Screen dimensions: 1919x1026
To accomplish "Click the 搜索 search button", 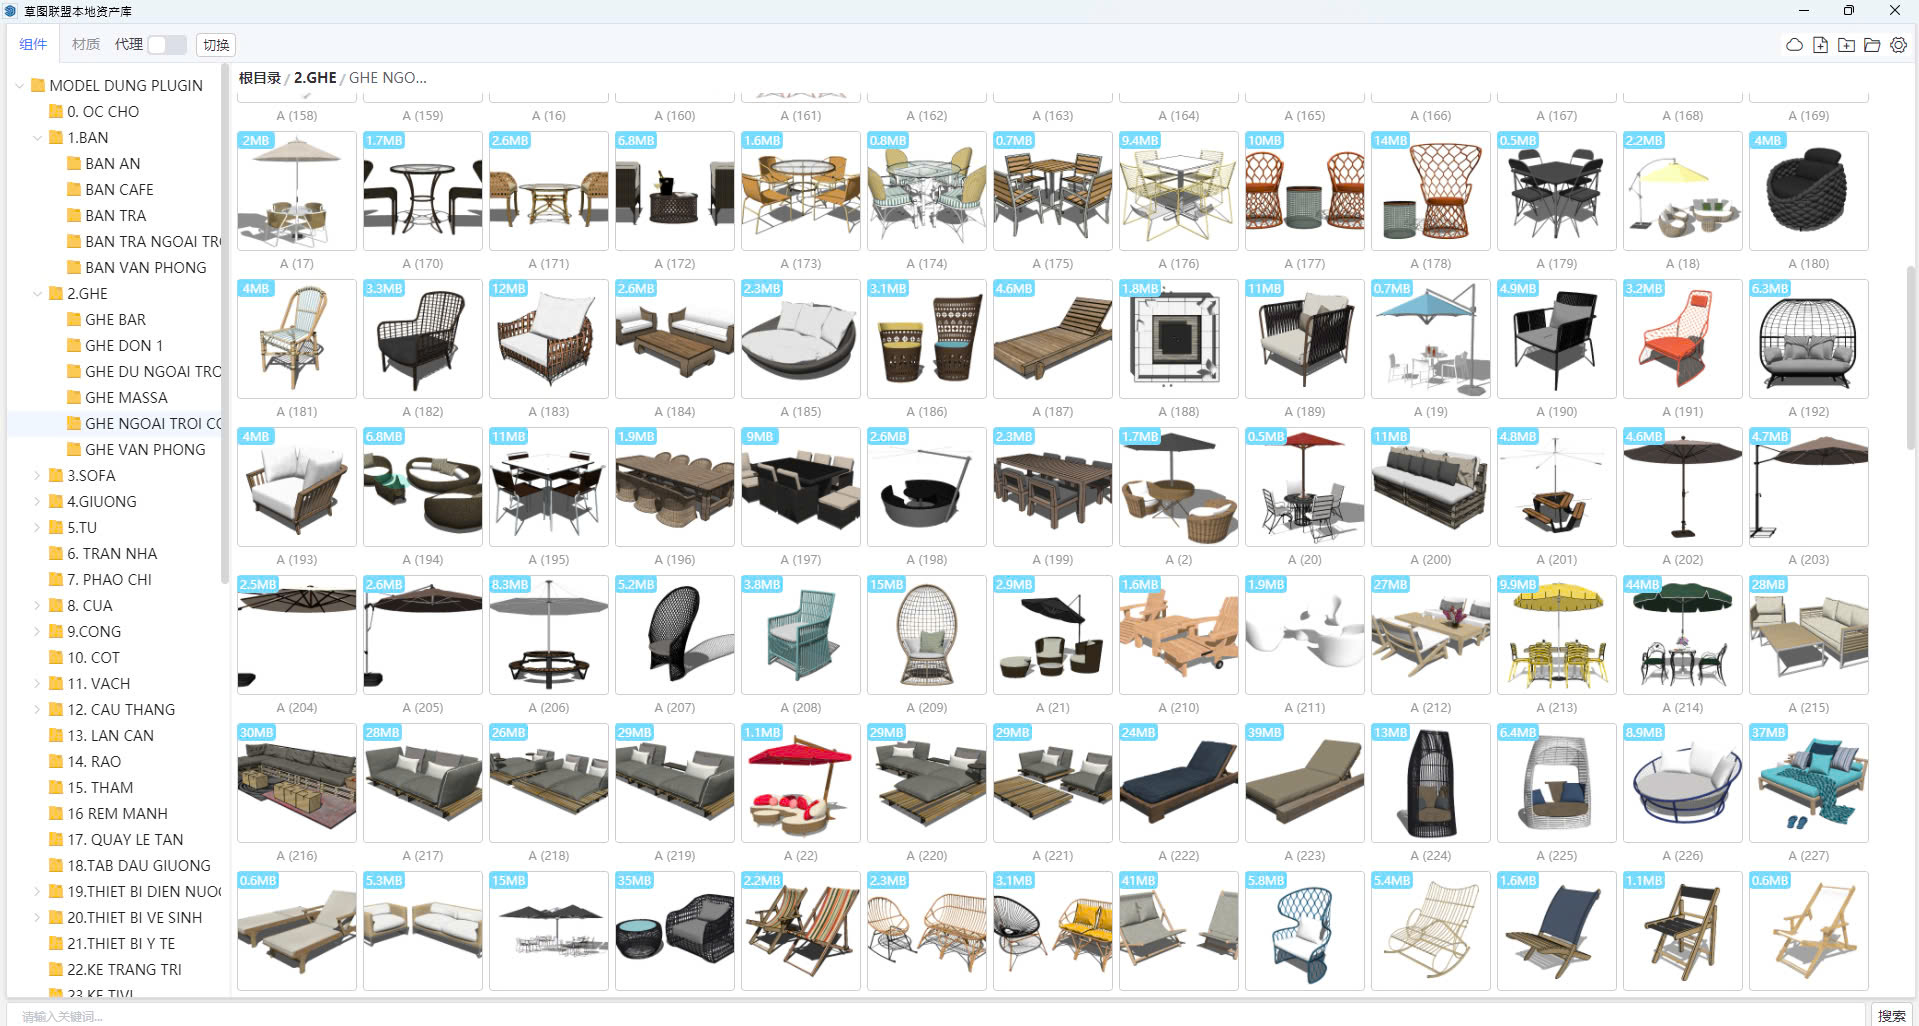I will coord(1891,1015).
